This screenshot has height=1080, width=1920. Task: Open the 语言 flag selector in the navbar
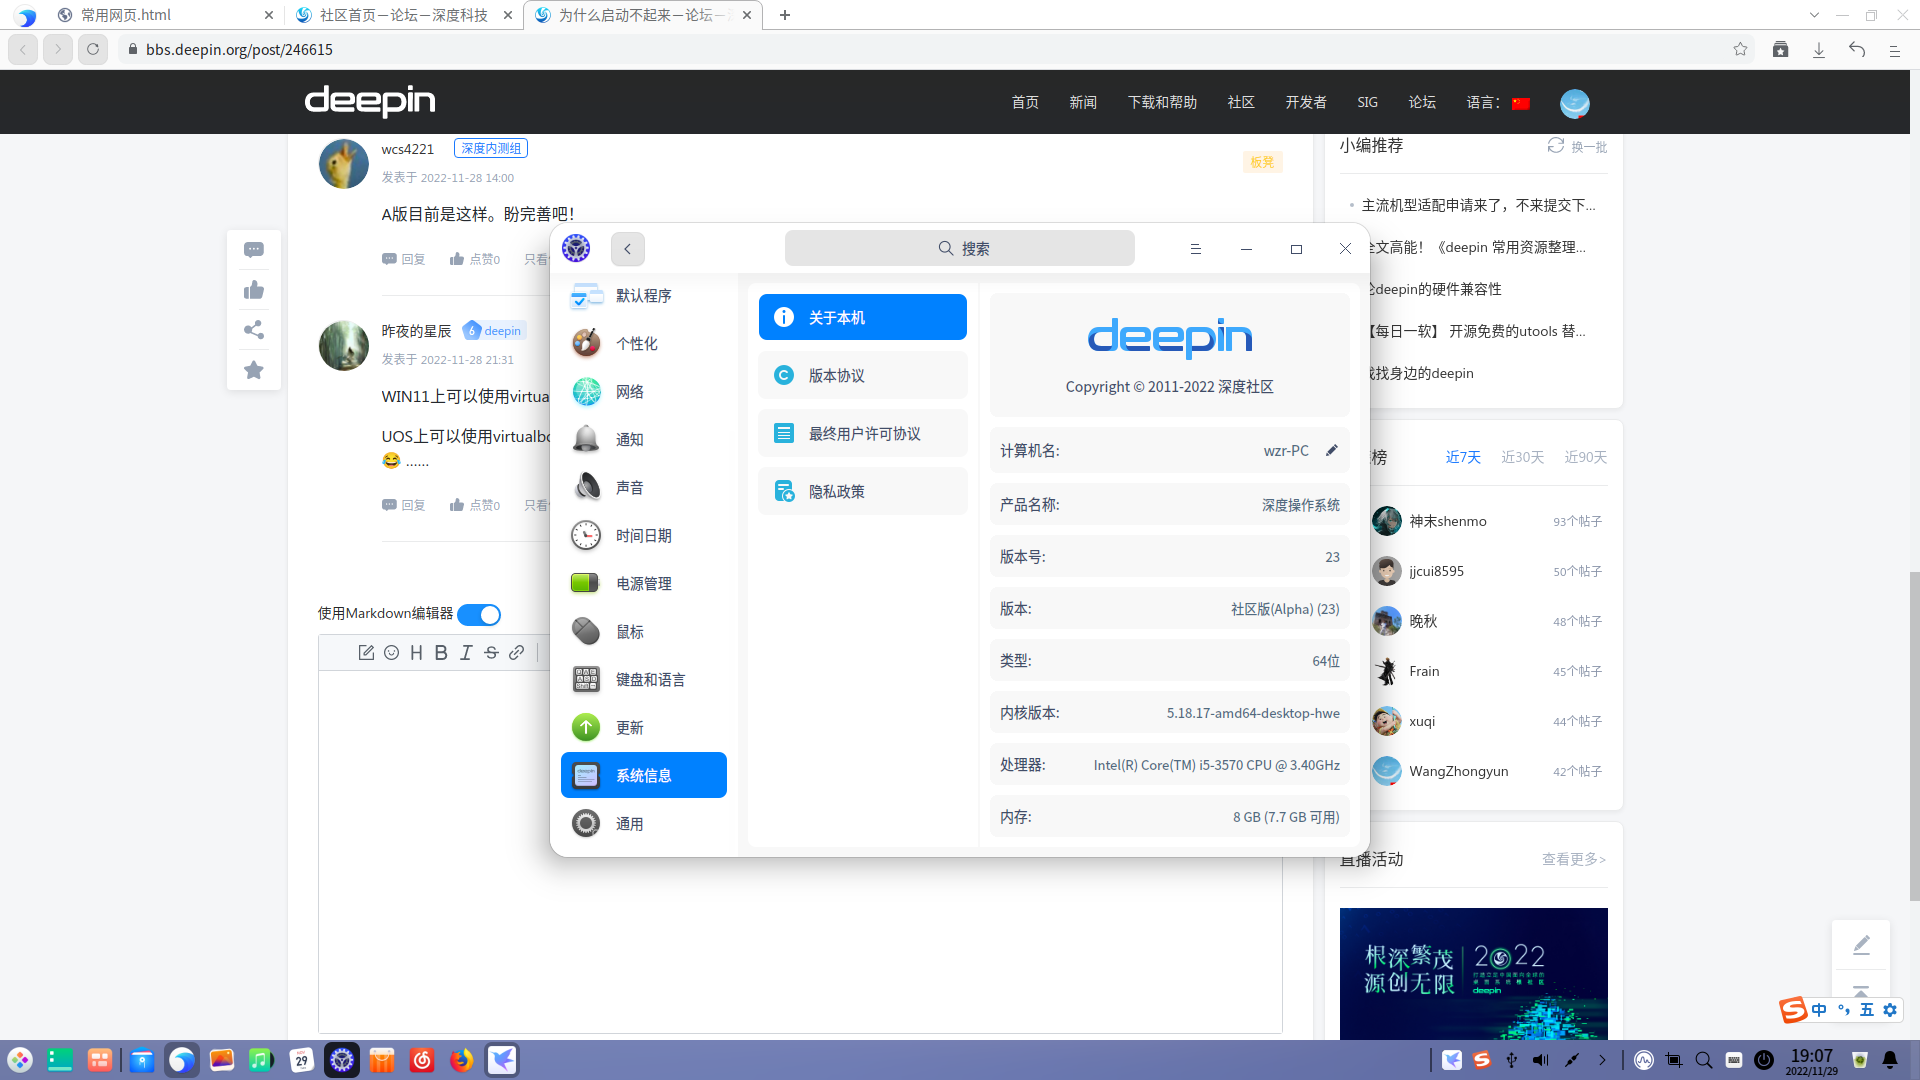click(x=1520, y=101)
